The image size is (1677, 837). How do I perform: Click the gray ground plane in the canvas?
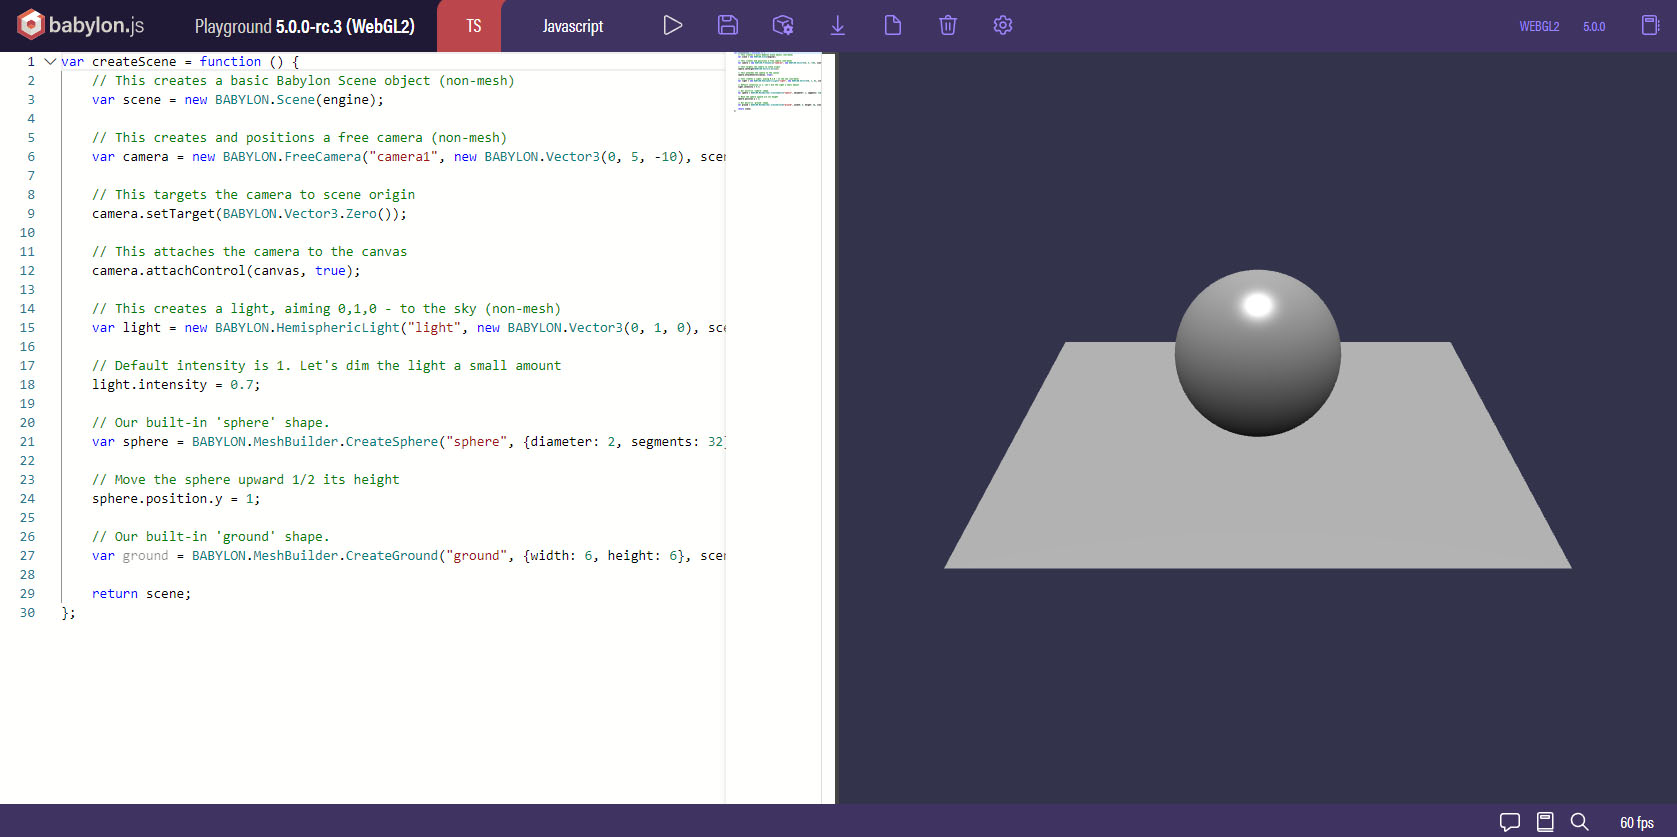1257,500
